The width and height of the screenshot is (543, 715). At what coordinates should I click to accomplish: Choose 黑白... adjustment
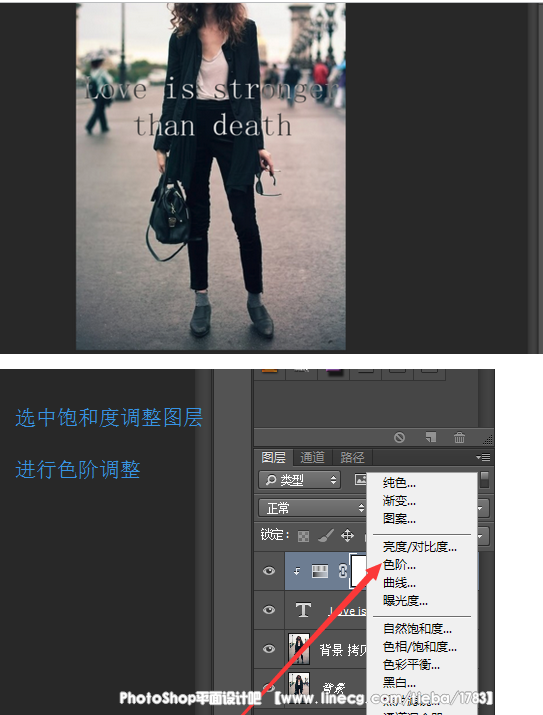click(x=399, y=682)
